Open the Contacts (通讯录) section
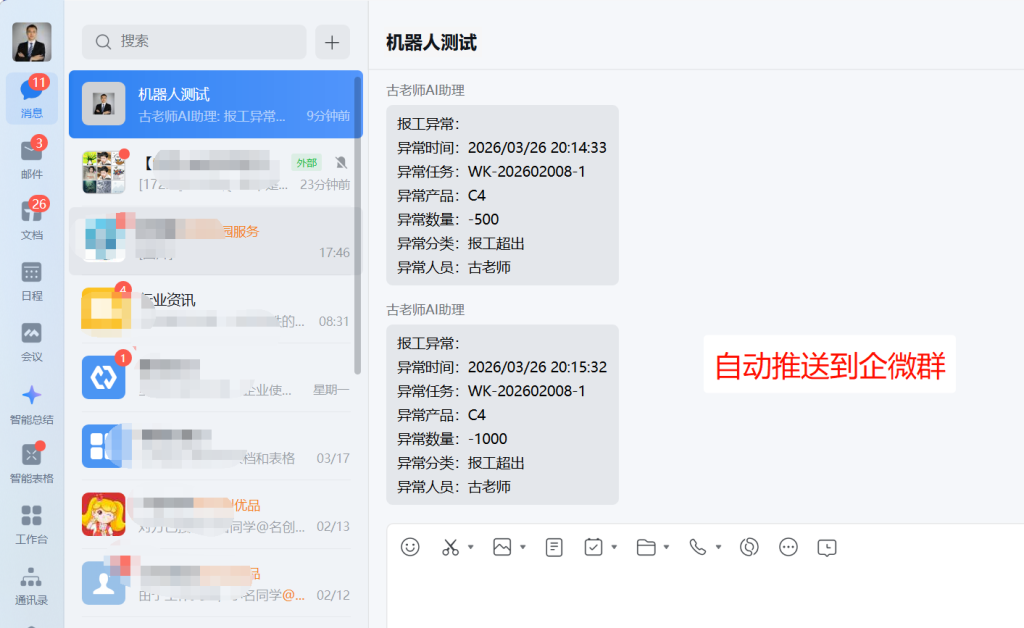 pyautogui.click(x=31, y=586)
